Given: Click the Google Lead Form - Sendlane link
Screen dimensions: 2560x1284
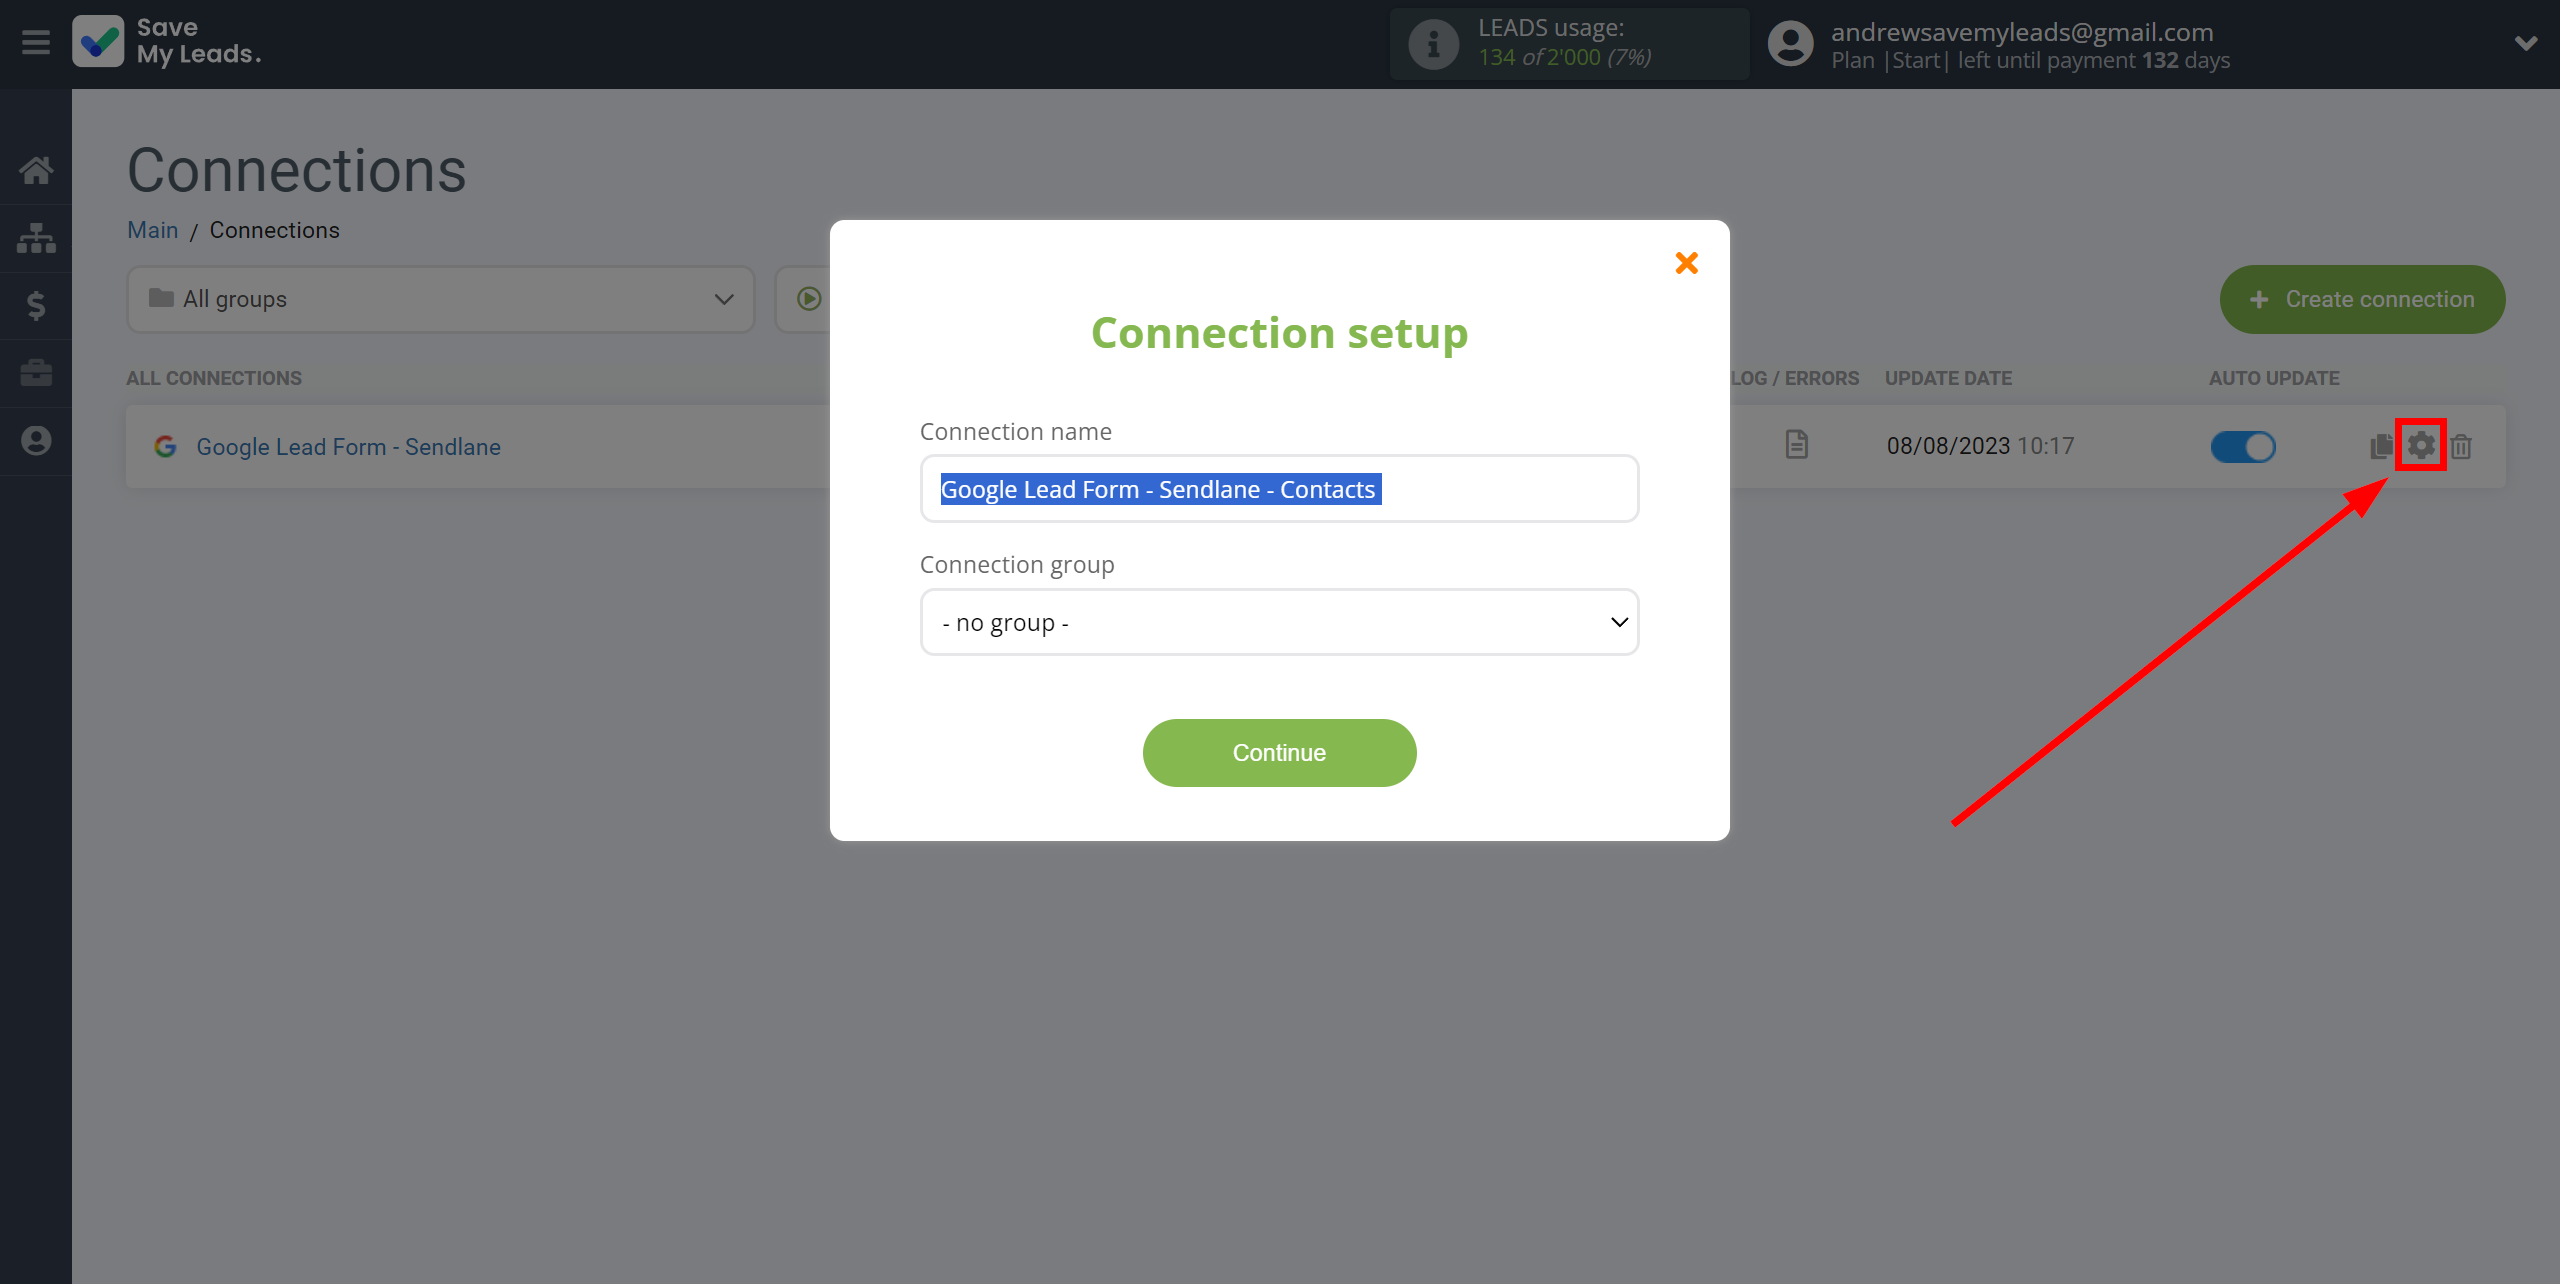Looking at the screenshot, I should coord(347,444).
